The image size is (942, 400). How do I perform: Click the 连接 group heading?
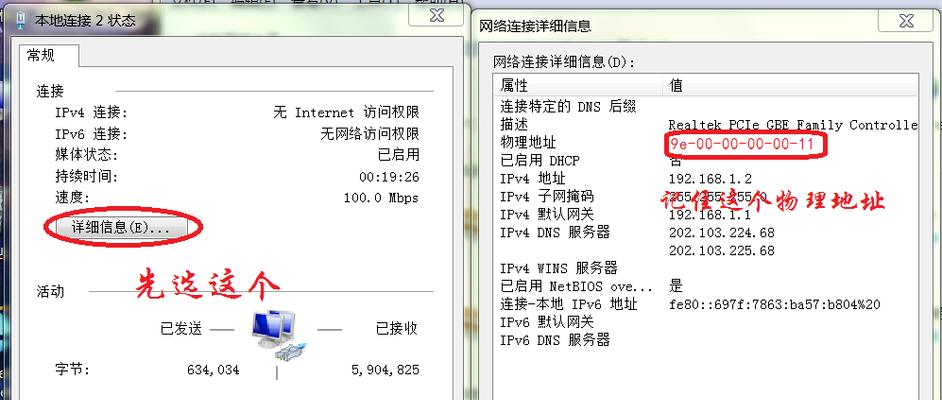tap(50, 91)
